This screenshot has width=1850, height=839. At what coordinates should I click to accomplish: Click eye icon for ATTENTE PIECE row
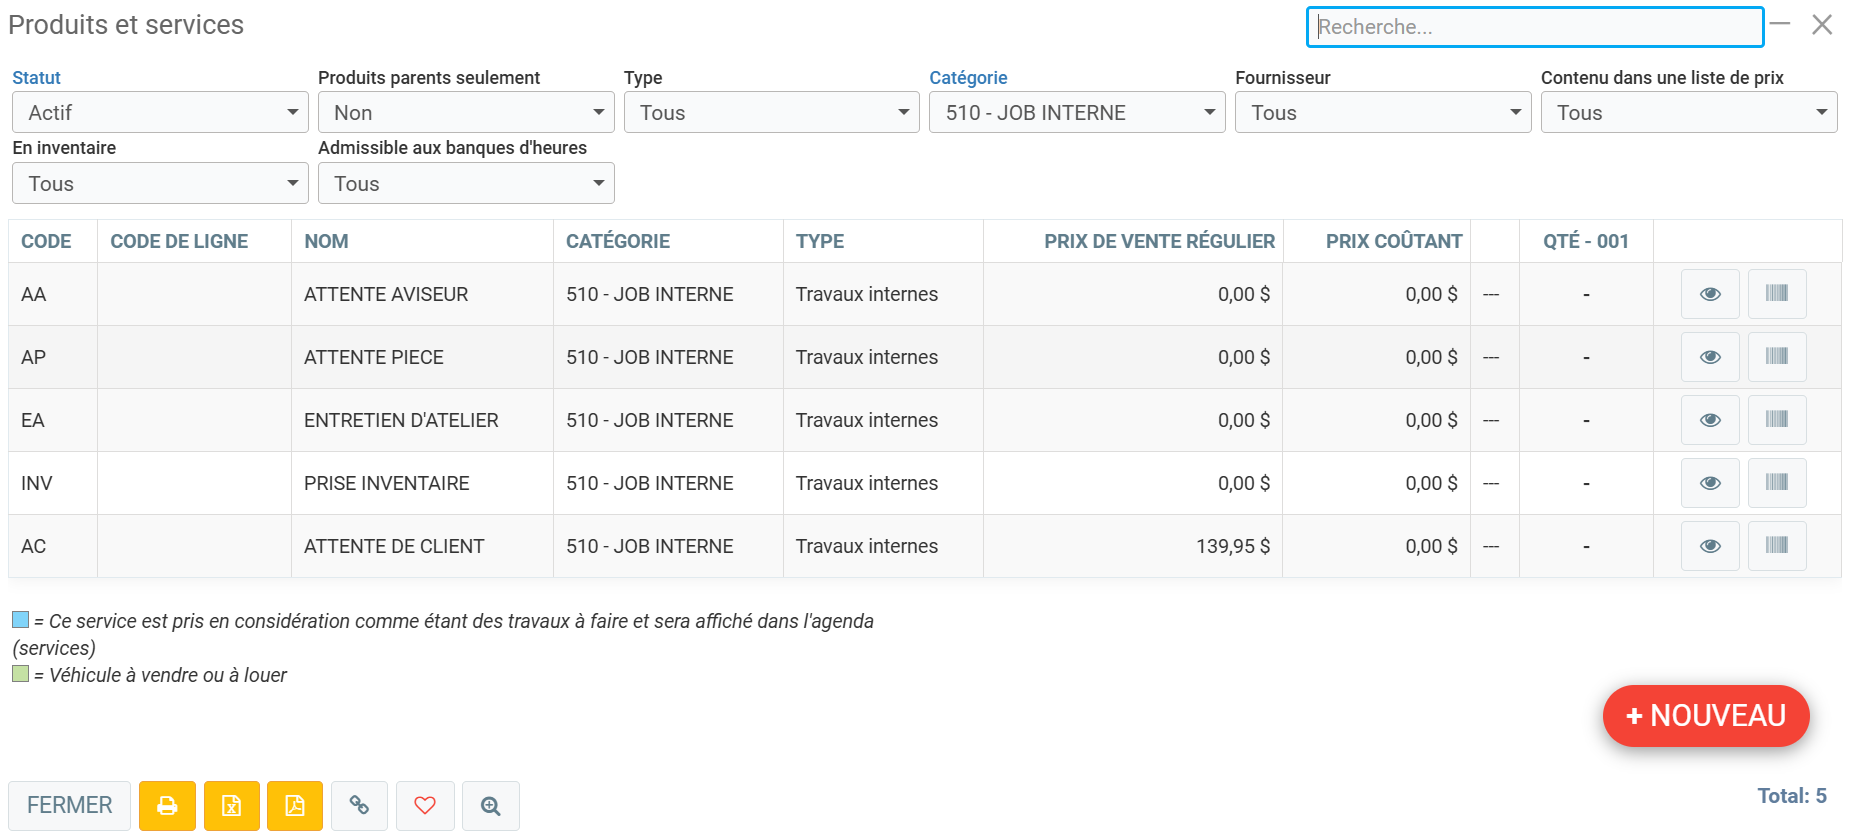click(1710, 357)
